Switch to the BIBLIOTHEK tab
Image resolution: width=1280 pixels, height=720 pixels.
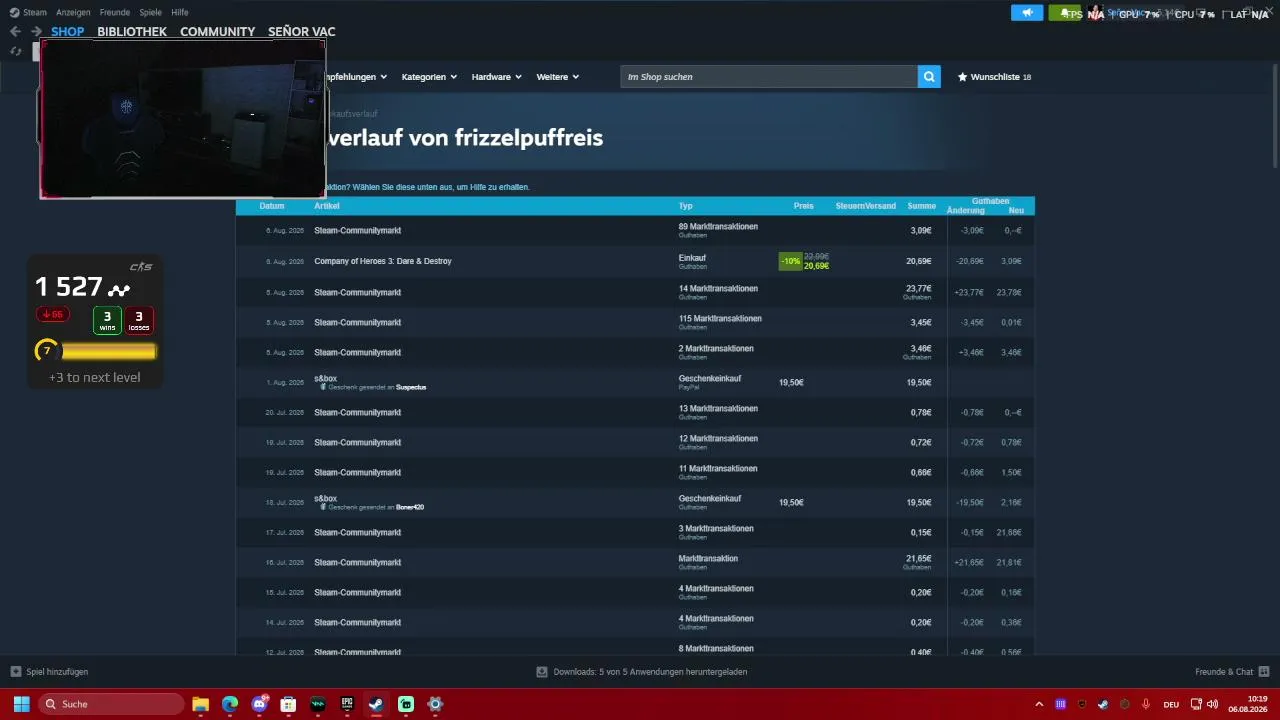pos(132,32)
